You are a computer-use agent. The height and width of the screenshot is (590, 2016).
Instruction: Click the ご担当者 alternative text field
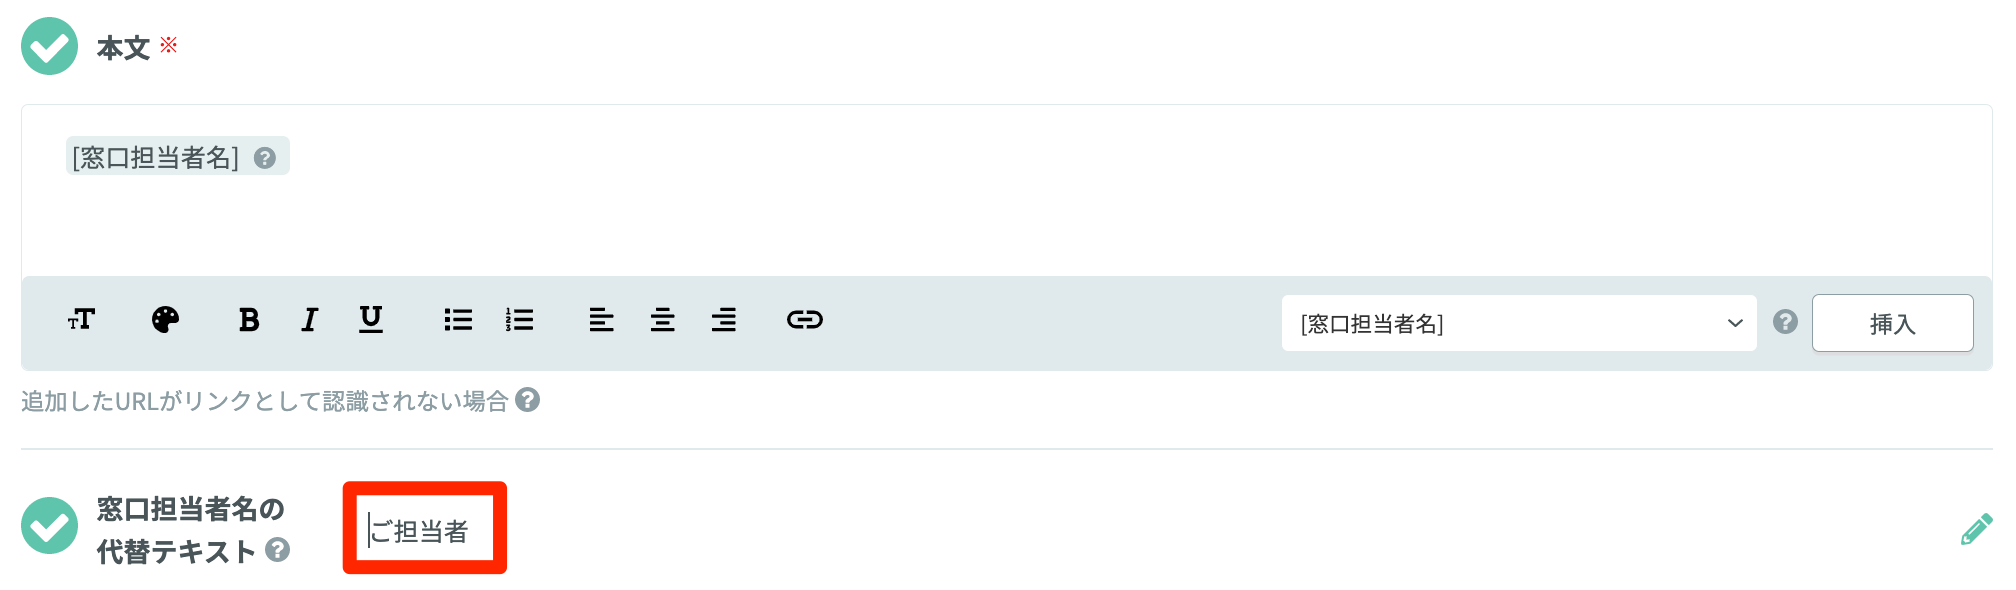click(425, 528)
